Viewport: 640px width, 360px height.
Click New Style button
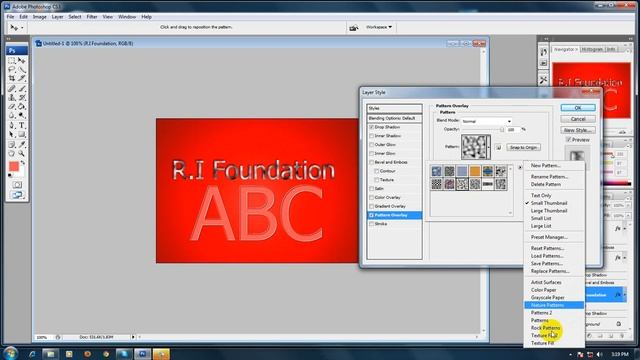(x=578, y=130)
